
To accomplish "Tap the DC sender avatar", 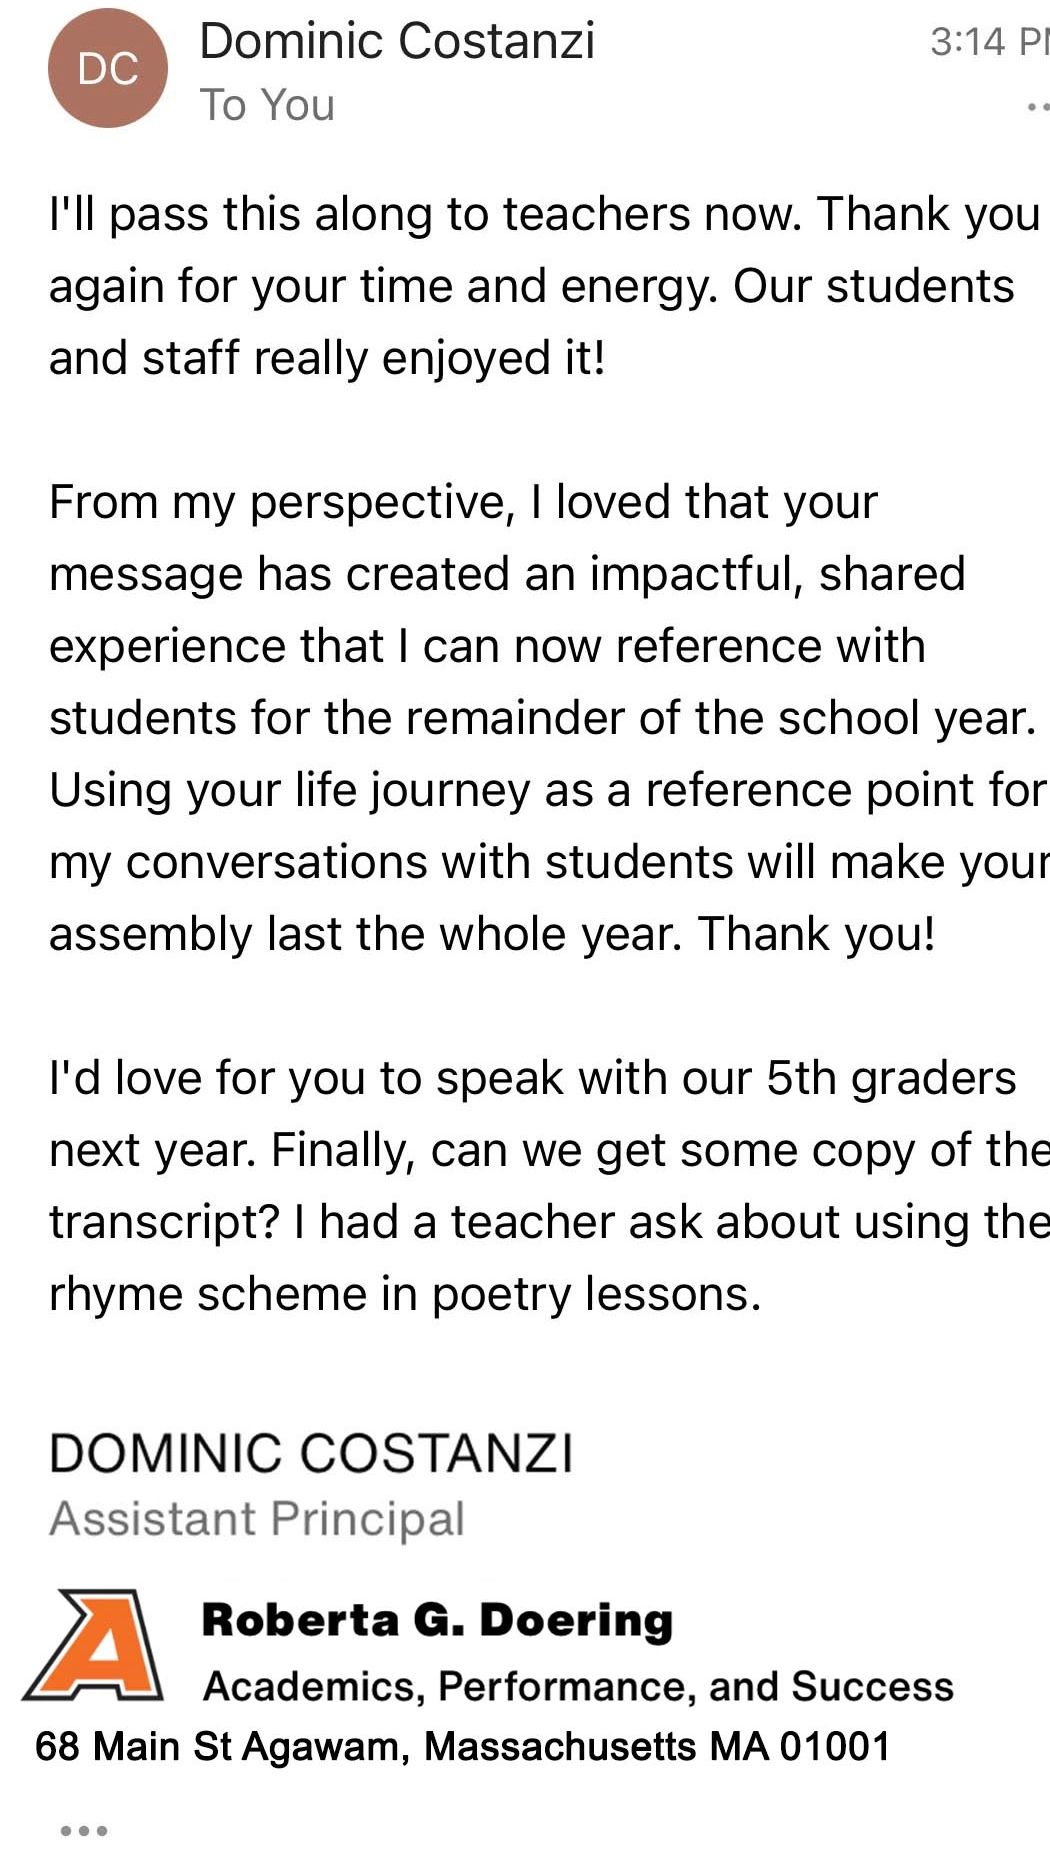I will click(108, 69).
